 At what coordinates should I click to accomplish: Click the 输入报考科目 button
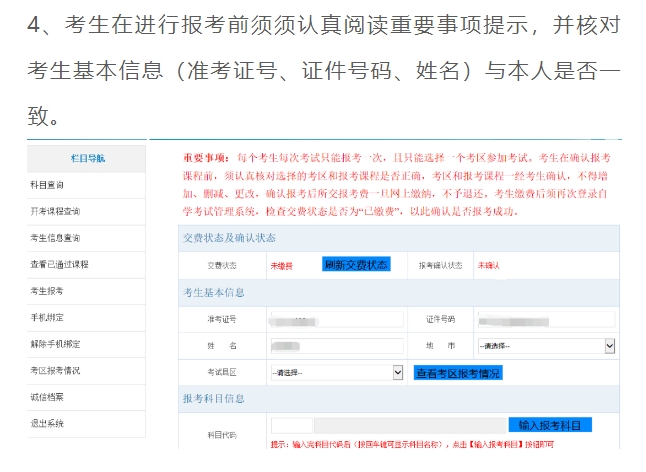click(x=549, y=424)
